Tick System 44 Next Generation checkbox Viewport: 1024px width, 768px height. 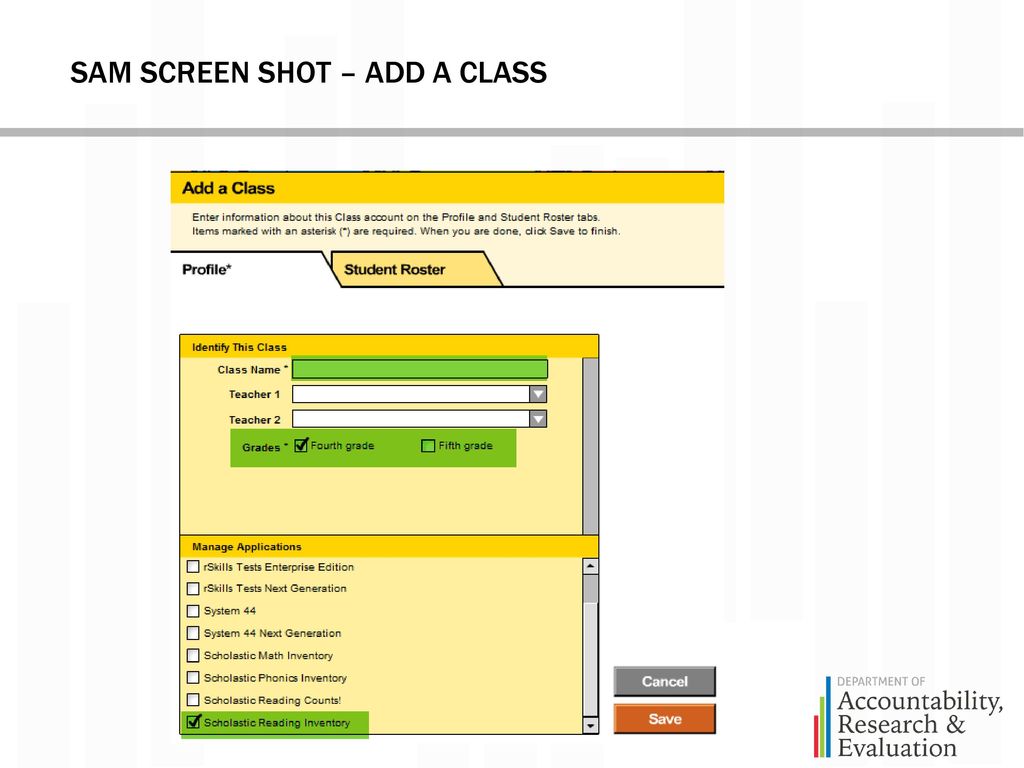193,633
